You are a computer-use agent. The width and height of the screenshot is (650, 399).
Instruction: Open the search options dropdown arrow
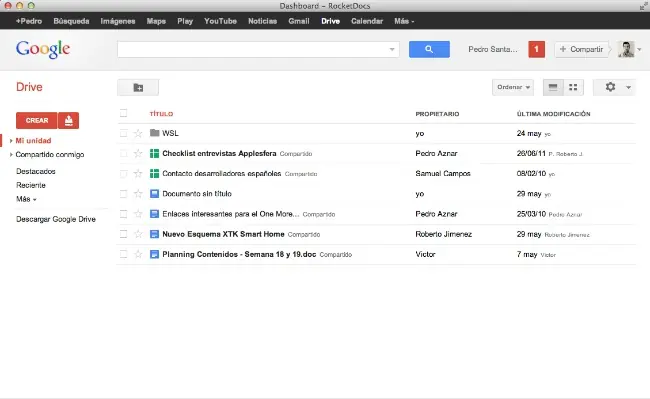[392, 49]
